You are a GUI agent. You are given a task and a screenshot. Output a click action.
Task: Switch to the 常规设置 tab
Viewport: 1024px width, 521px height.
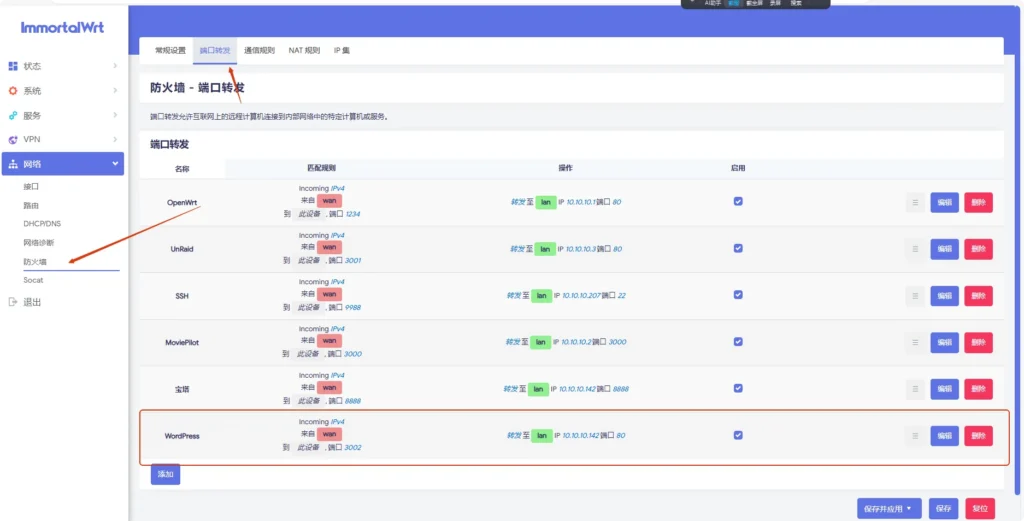click(x=170, y=50)
